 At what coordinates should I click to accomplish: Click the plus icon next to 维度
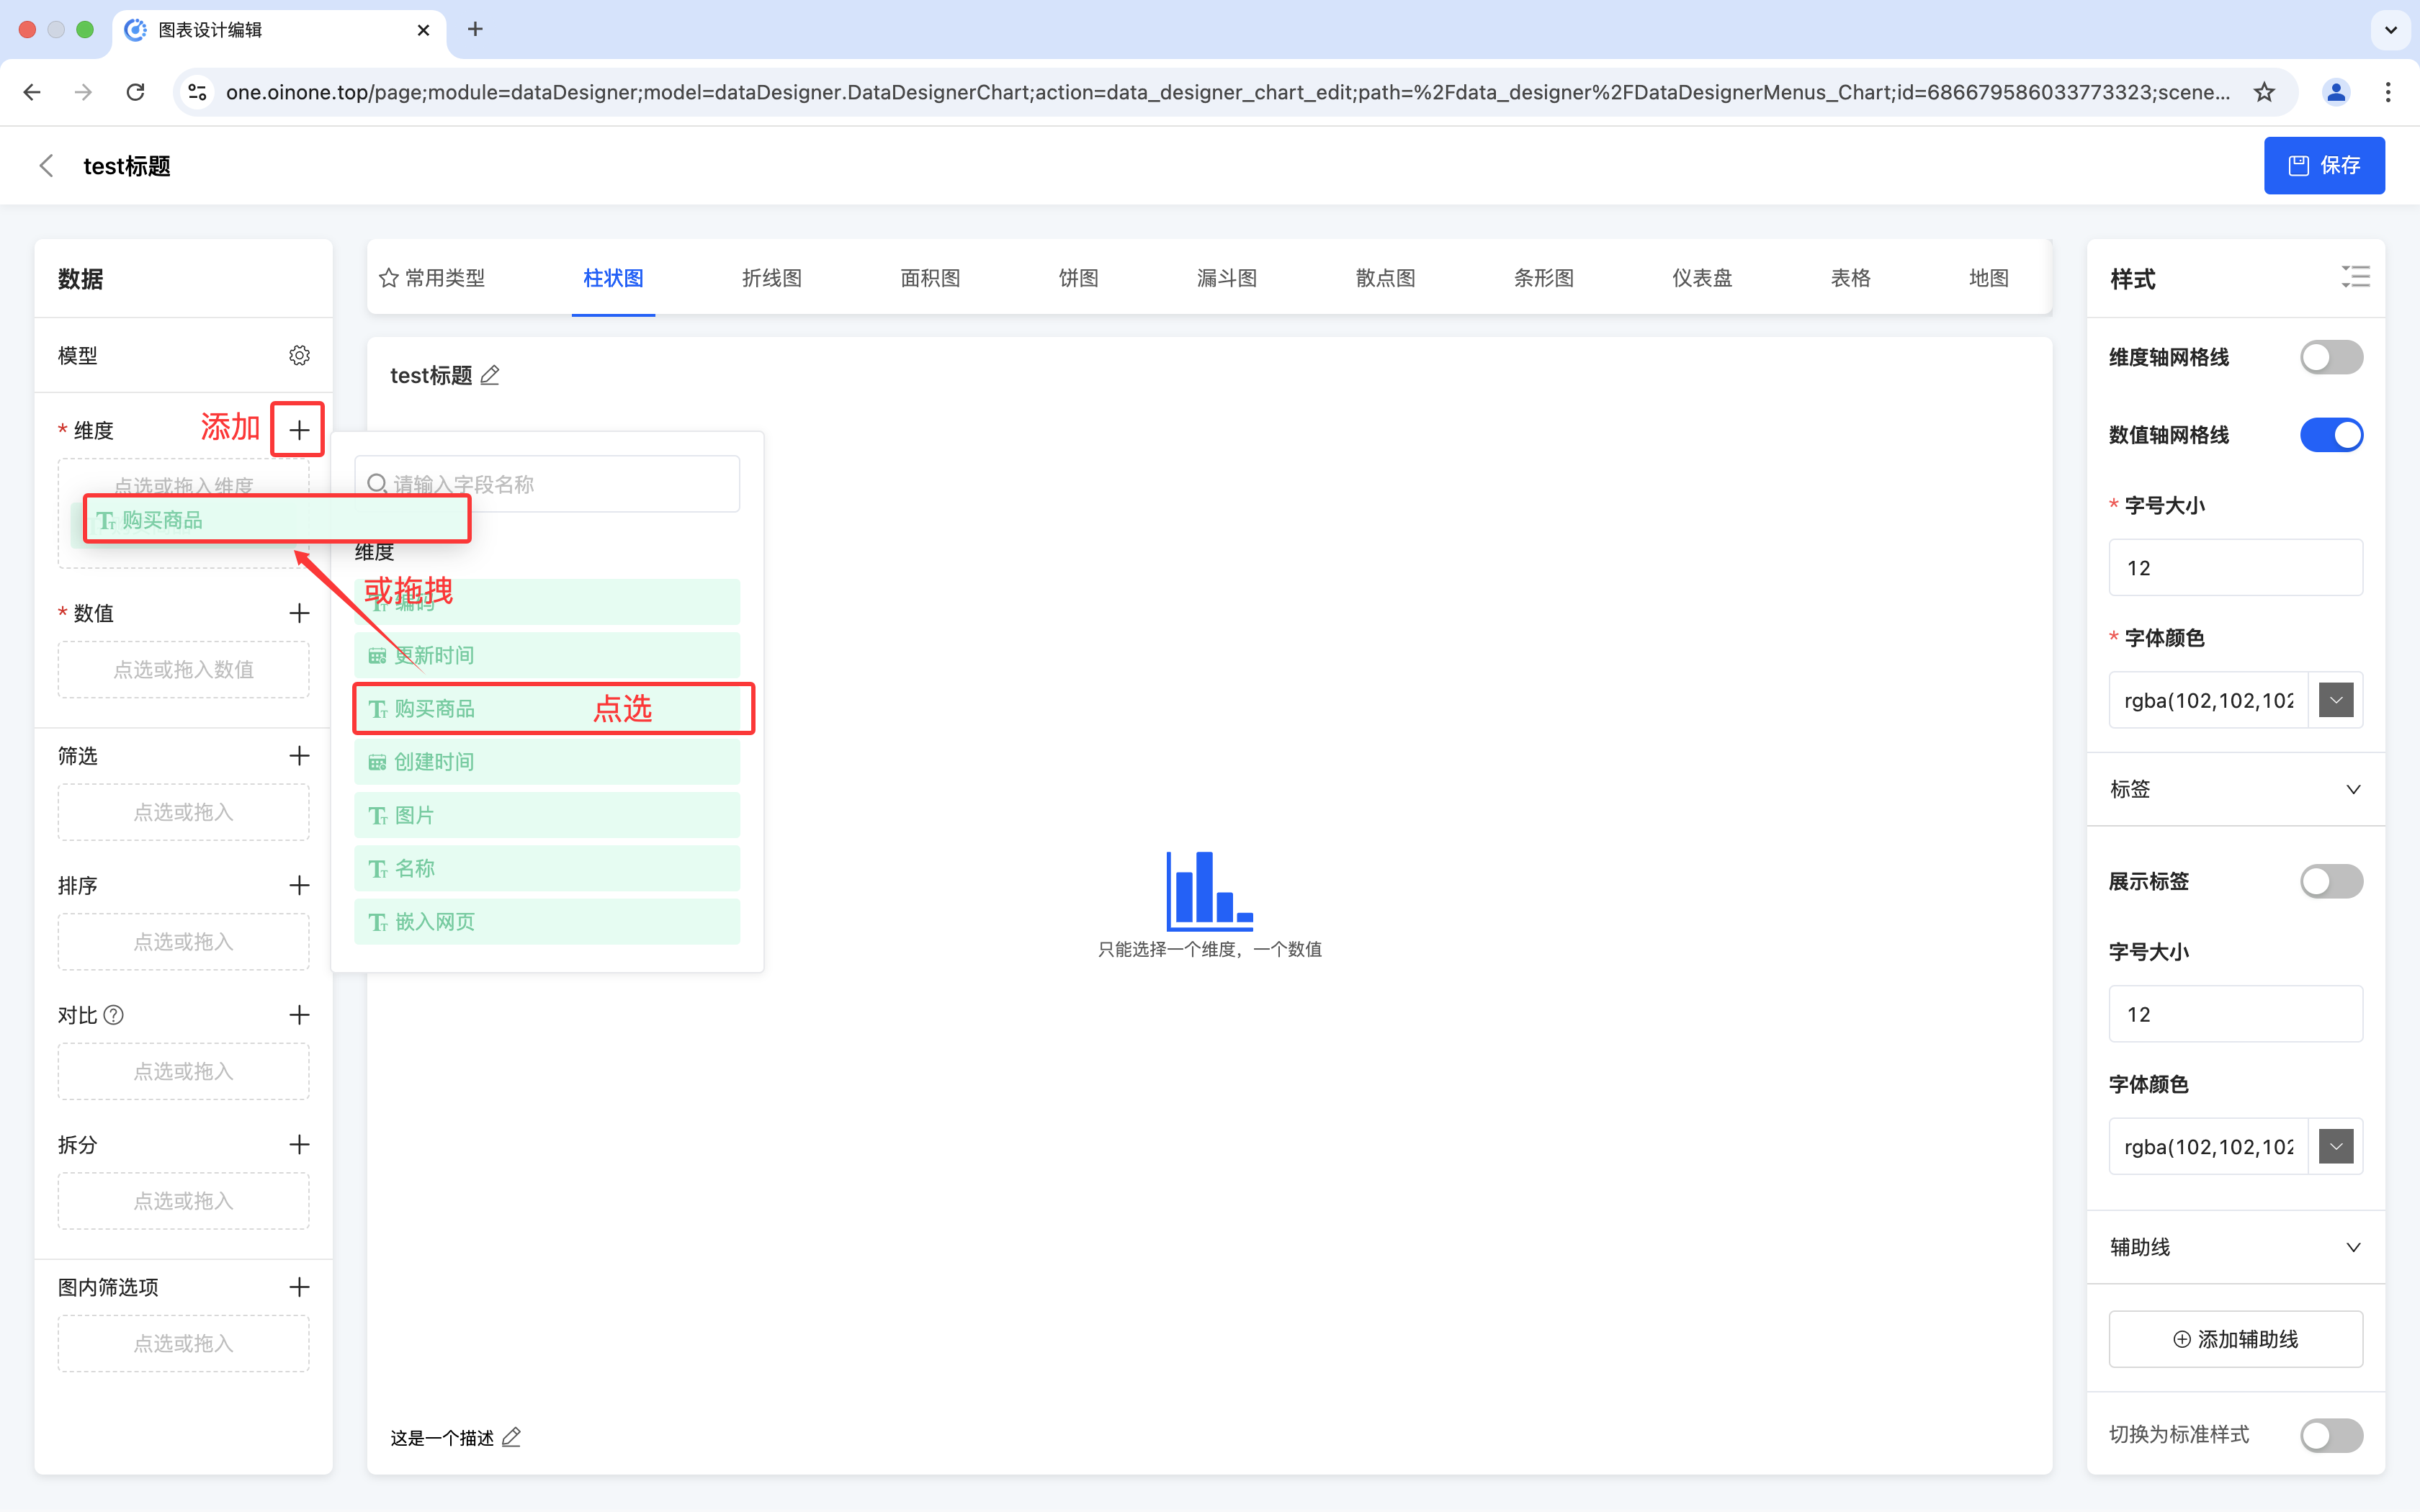click(299, 430)
